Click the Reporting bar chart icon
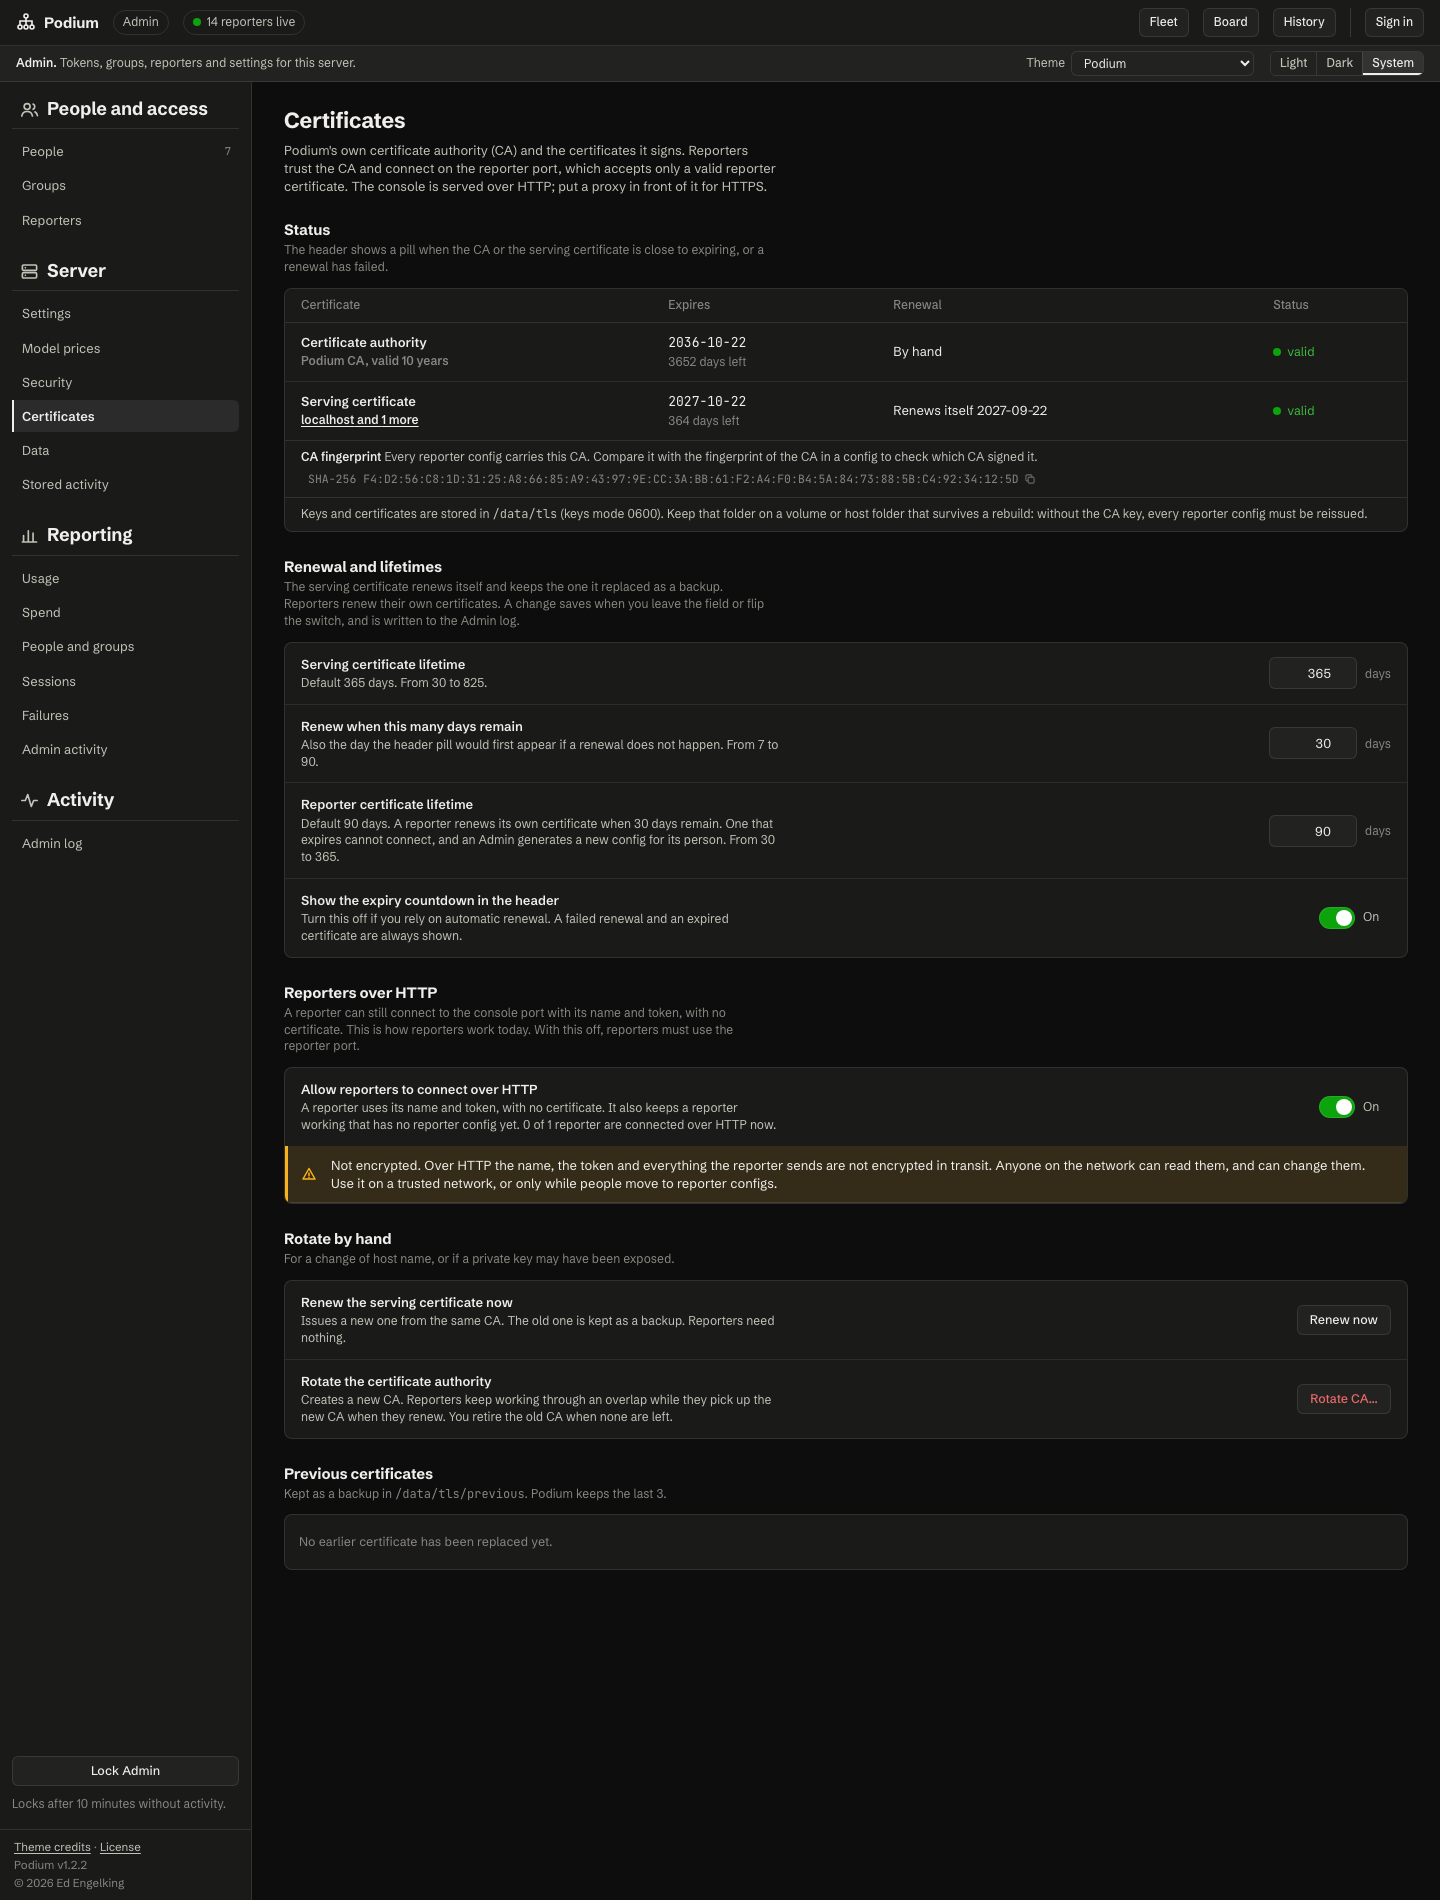 point(30,536)
